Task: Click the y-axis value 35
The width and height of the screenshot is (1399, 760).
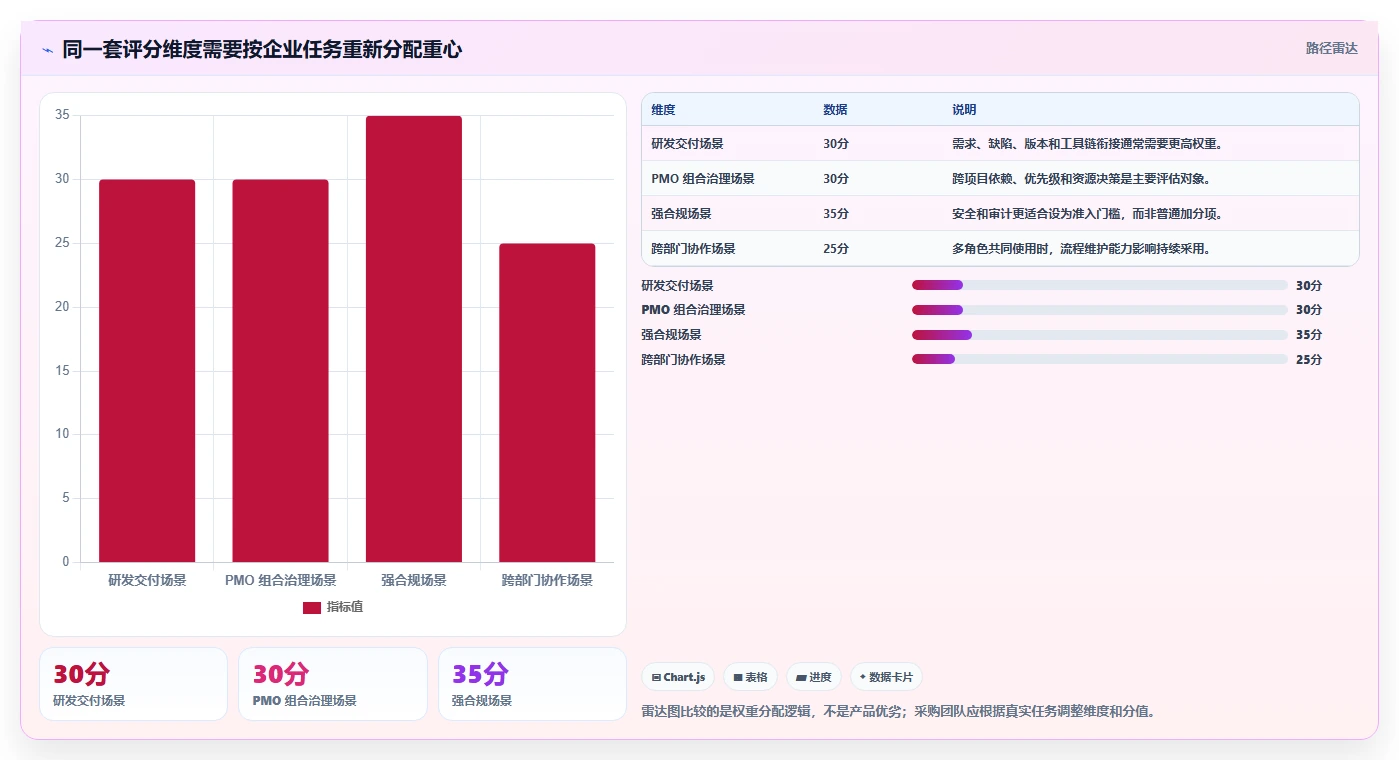Action: [x=62, y=115]
